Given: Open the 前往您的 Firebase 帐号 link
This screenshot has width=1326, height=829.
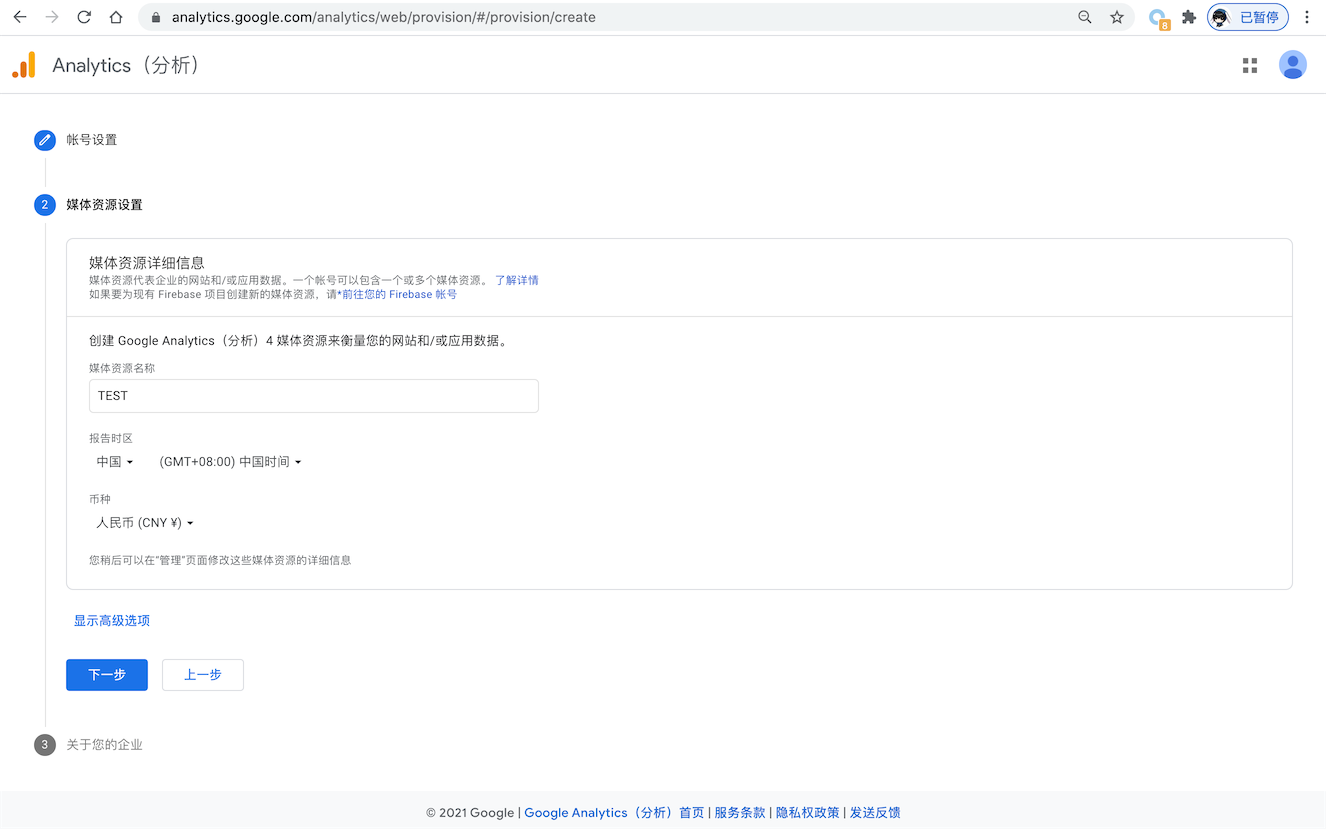Looking at the screenshot, I should (398, 295).
